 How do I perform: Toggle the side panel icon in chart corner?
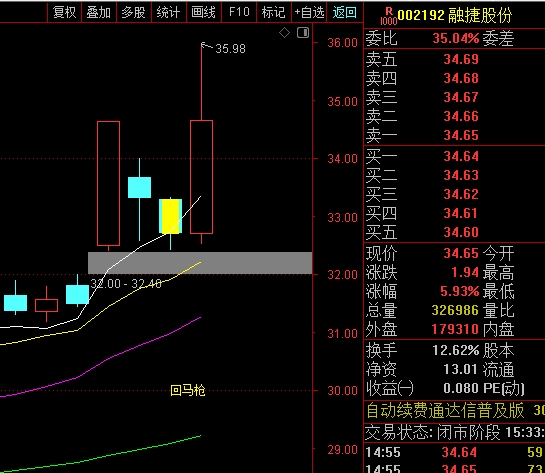(303, 33)
